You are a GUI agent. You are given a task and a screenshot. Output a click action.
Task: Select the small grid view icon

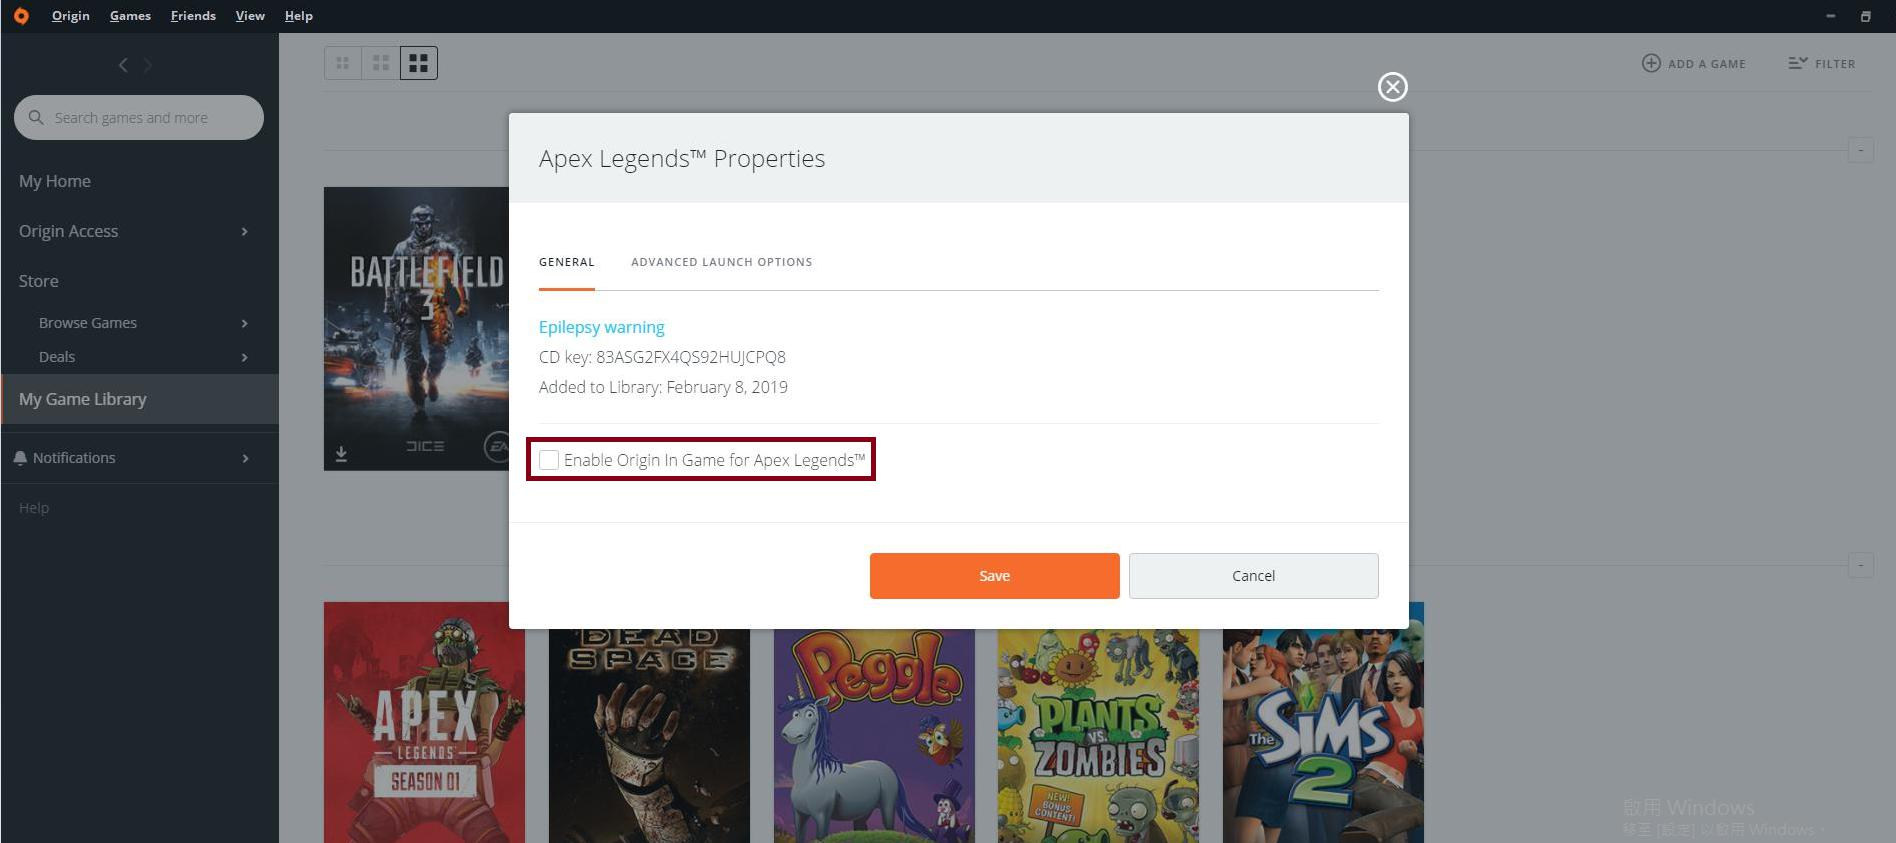pyautogui.click(x=342, y=63)
